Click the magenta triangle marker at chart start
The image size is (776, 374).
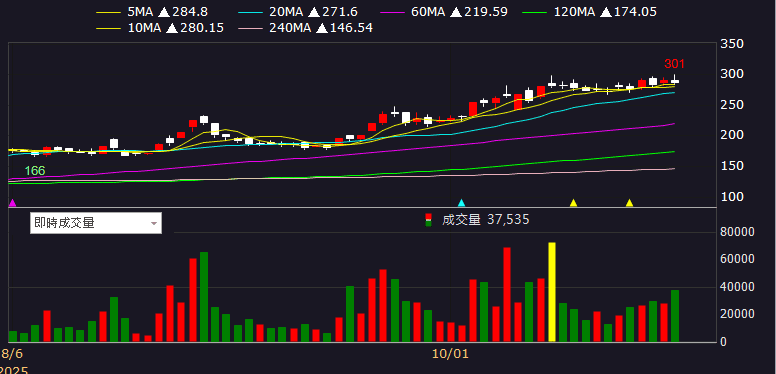point(12,202)
